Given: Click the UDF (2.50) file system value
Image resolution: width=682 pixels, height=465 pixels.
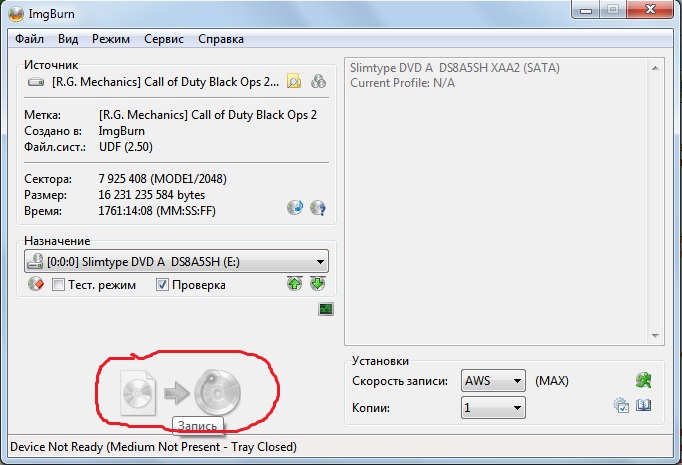Looking at the screenshot, I should [x=126, y=147].
